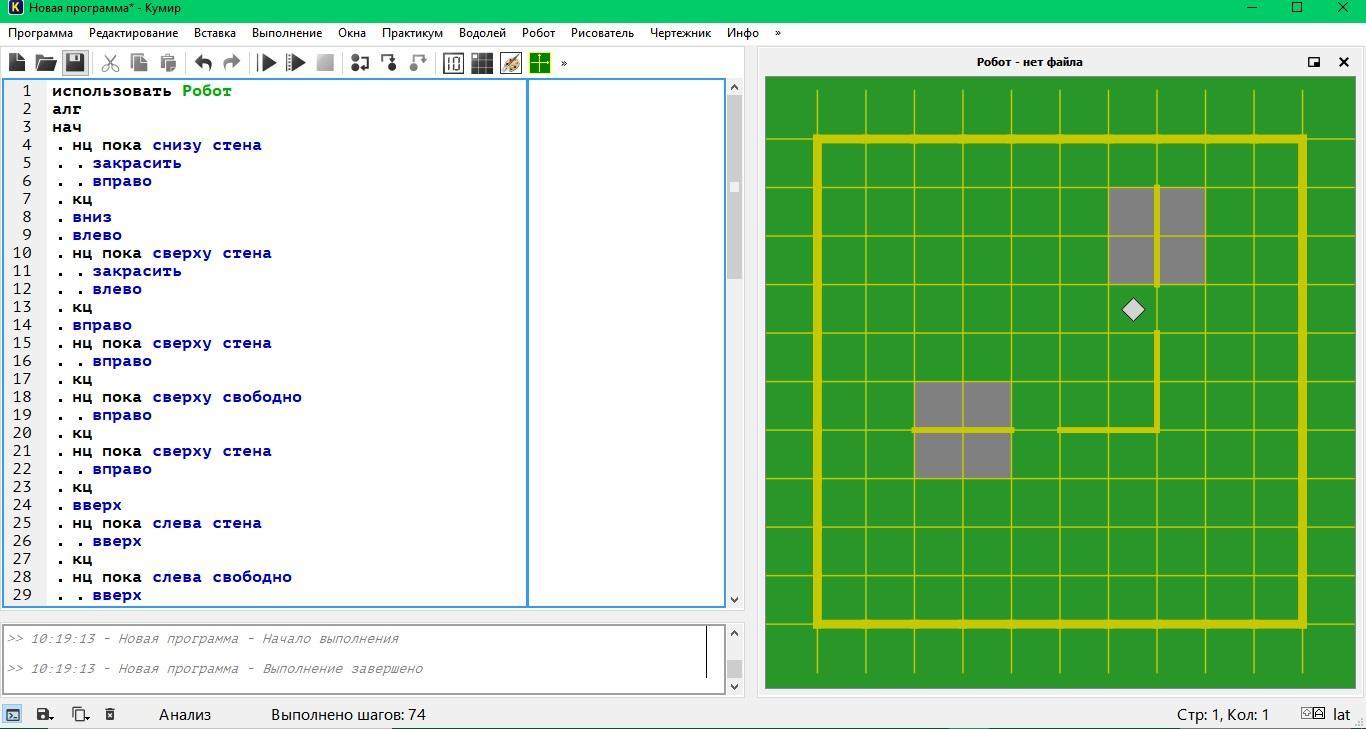Screen dimensions: 1366x729
Task: Open copy console output dropdown
Action: point(80,714)
